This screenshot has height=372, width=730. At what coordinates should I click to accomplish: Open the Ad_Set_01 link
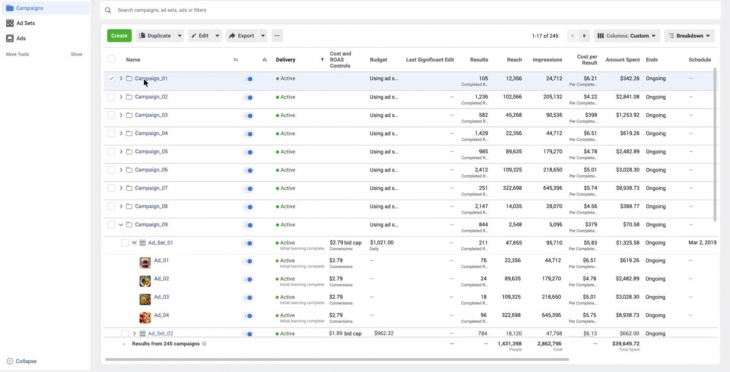point(161,243)
